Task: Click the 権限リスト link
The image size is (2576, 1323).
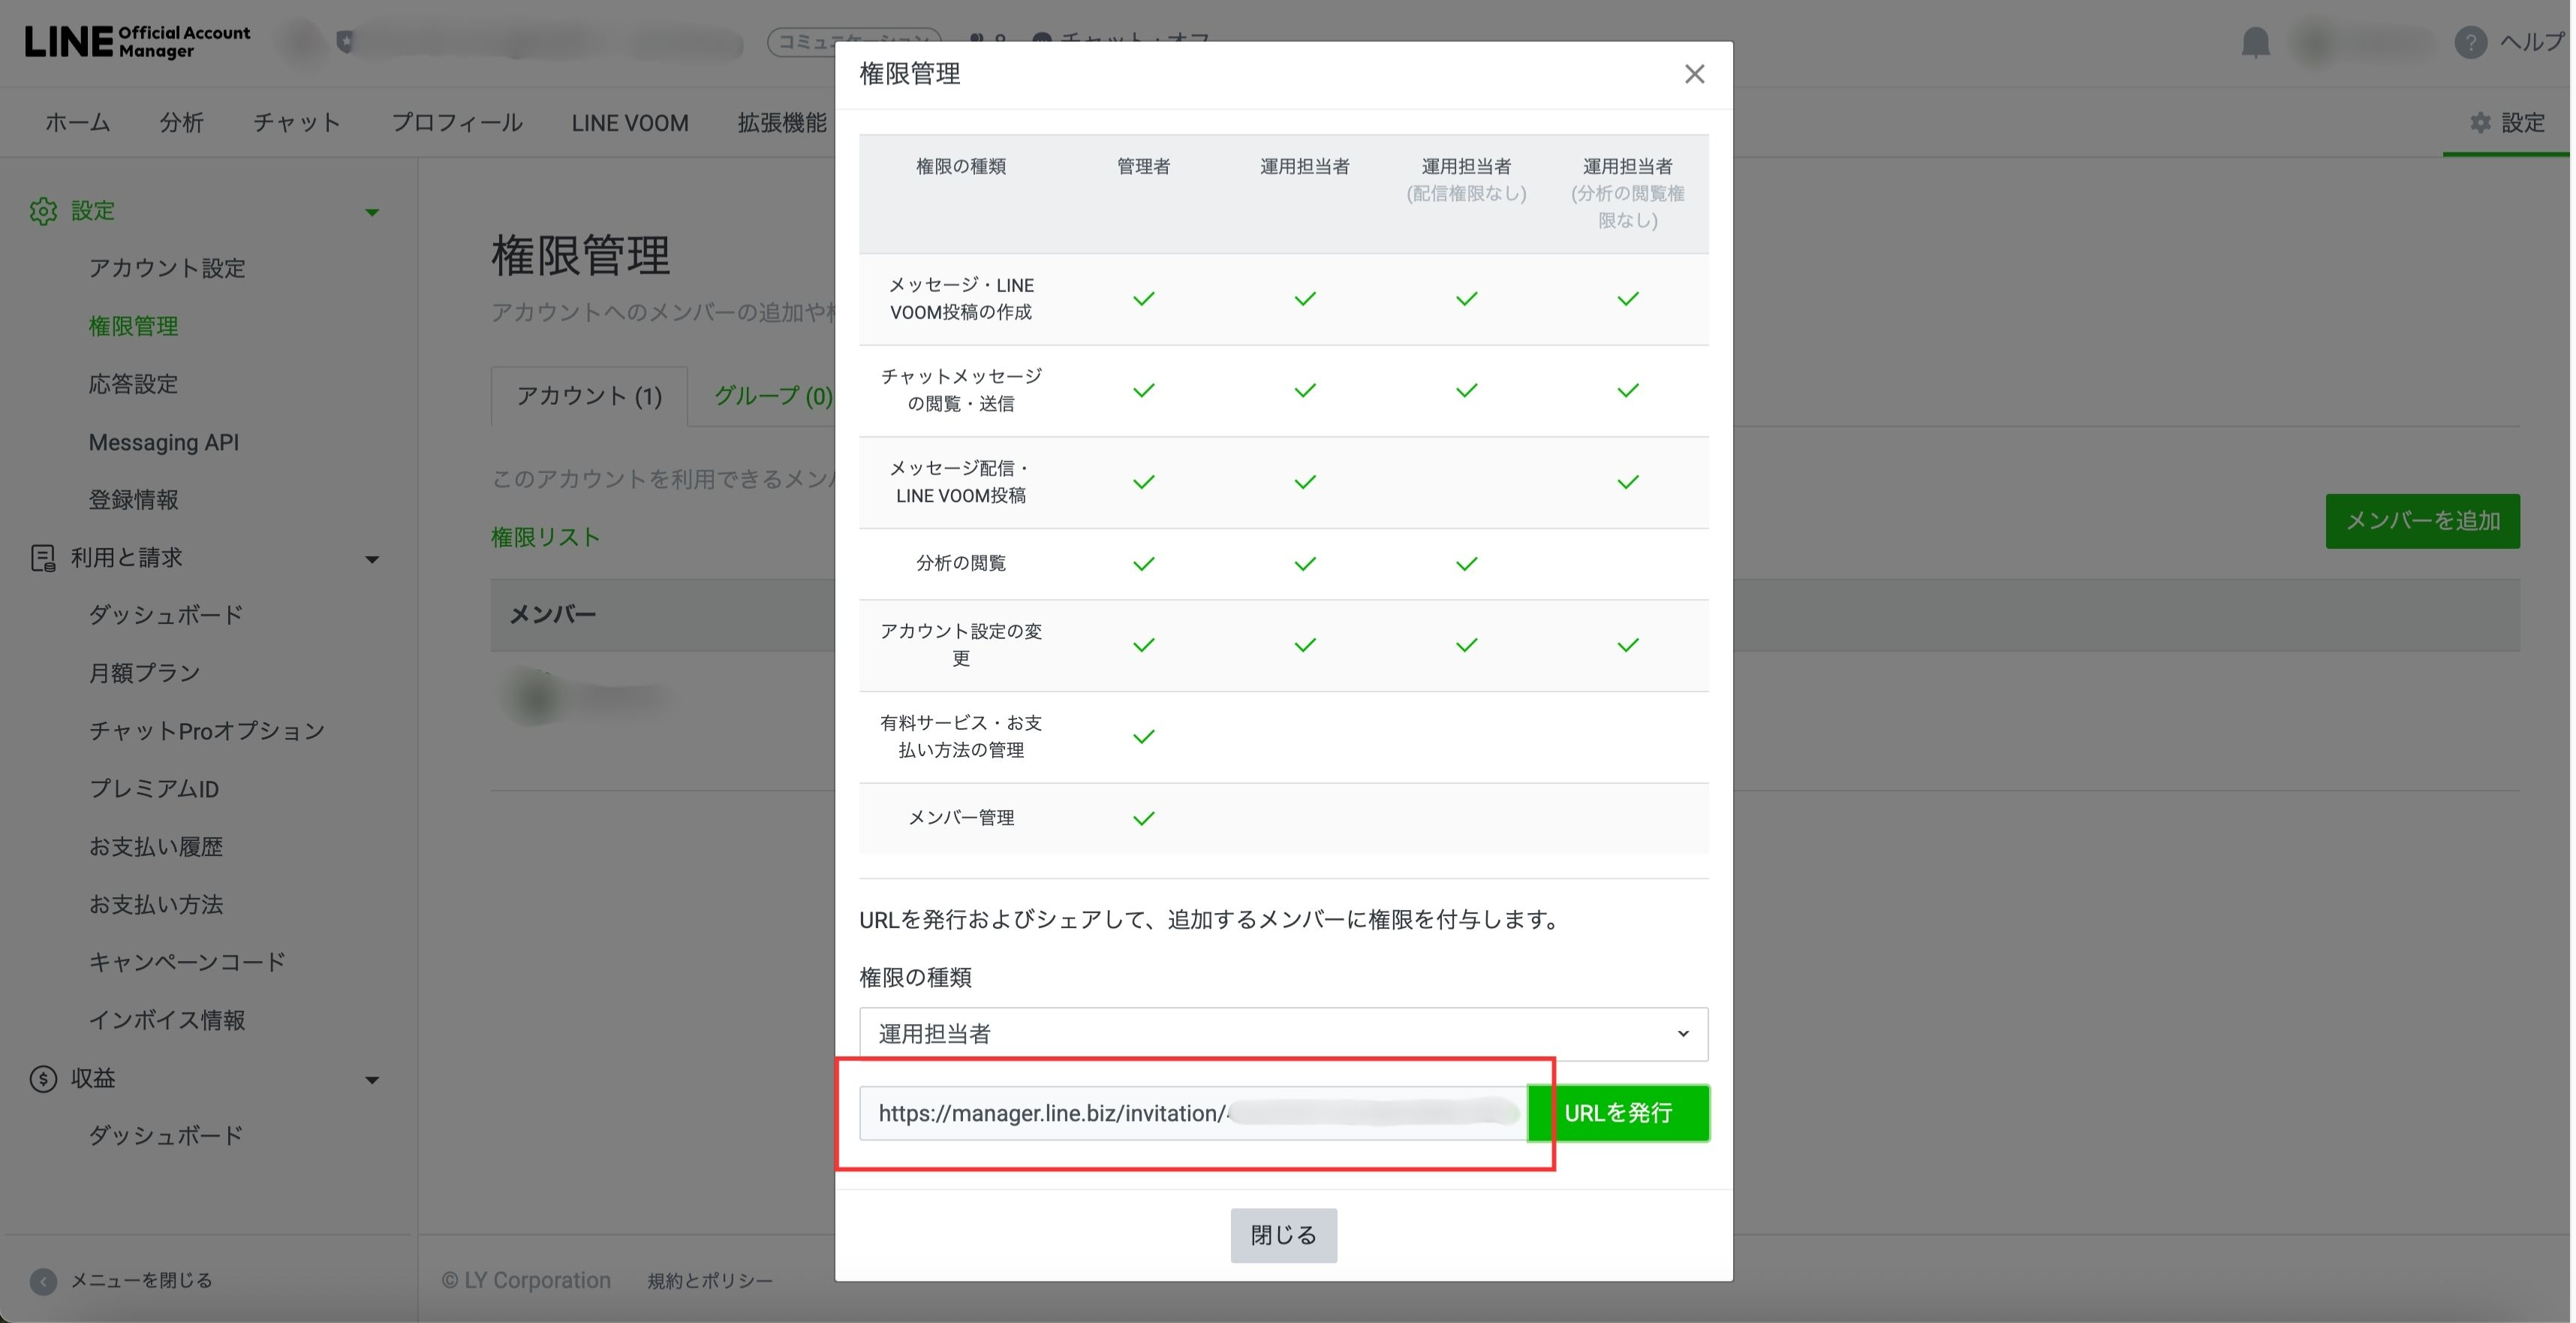Action: [545, 537]
